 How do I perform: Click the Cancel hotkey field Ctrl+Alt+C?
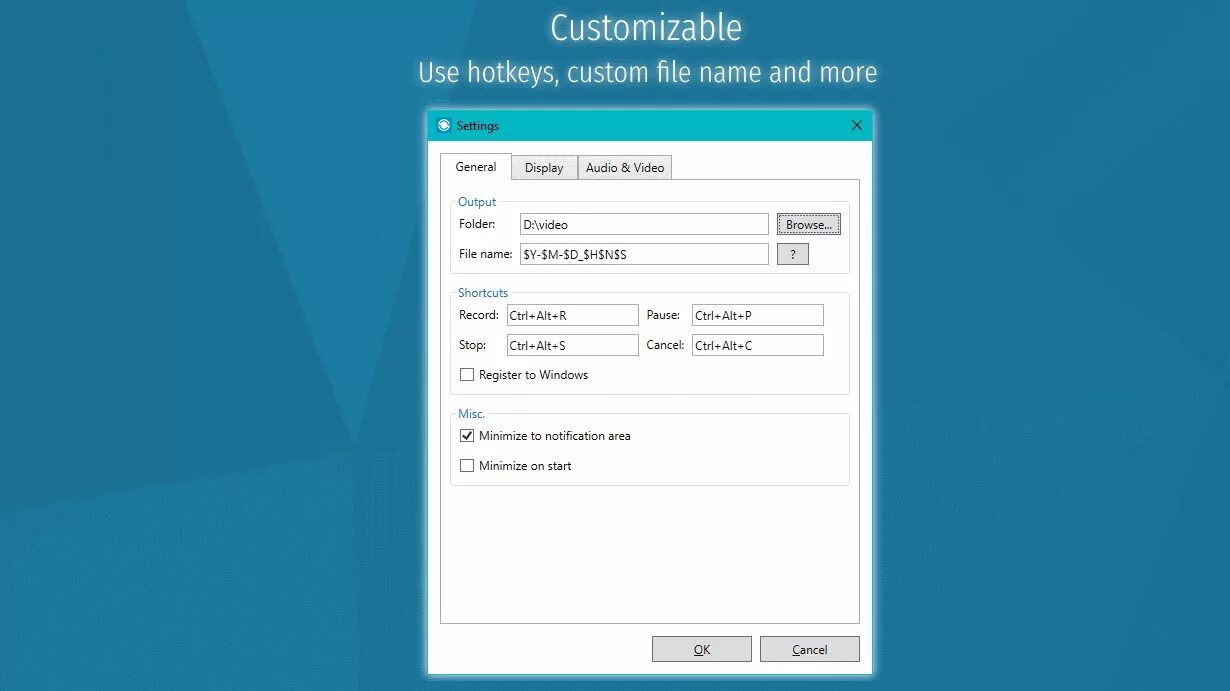[757, 344]
